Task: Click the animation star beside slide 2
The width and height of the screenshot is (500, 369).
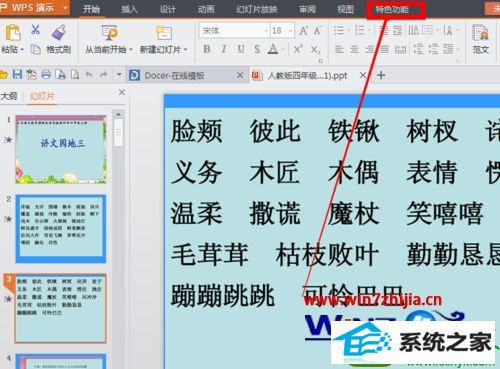Action: pyautogui.click(x=9, y=219)
